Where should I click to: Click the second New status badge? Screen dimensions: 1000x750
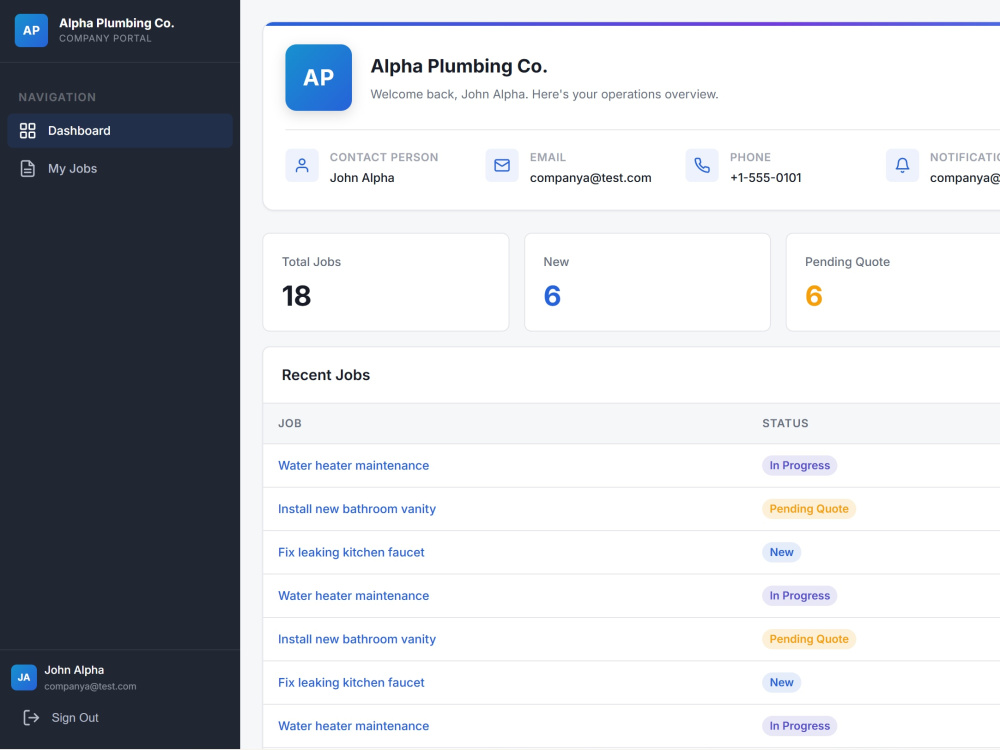(781, 682)
